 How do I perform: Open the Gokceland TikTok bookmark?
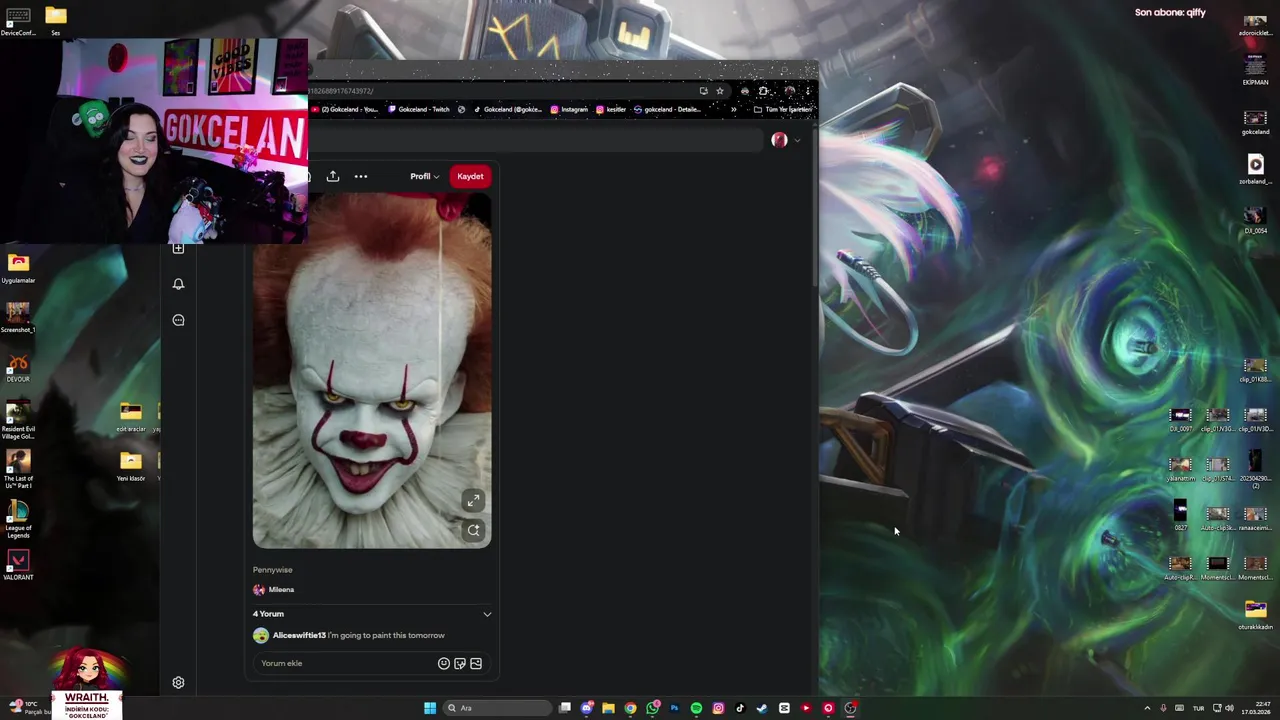tap(509, 109)
